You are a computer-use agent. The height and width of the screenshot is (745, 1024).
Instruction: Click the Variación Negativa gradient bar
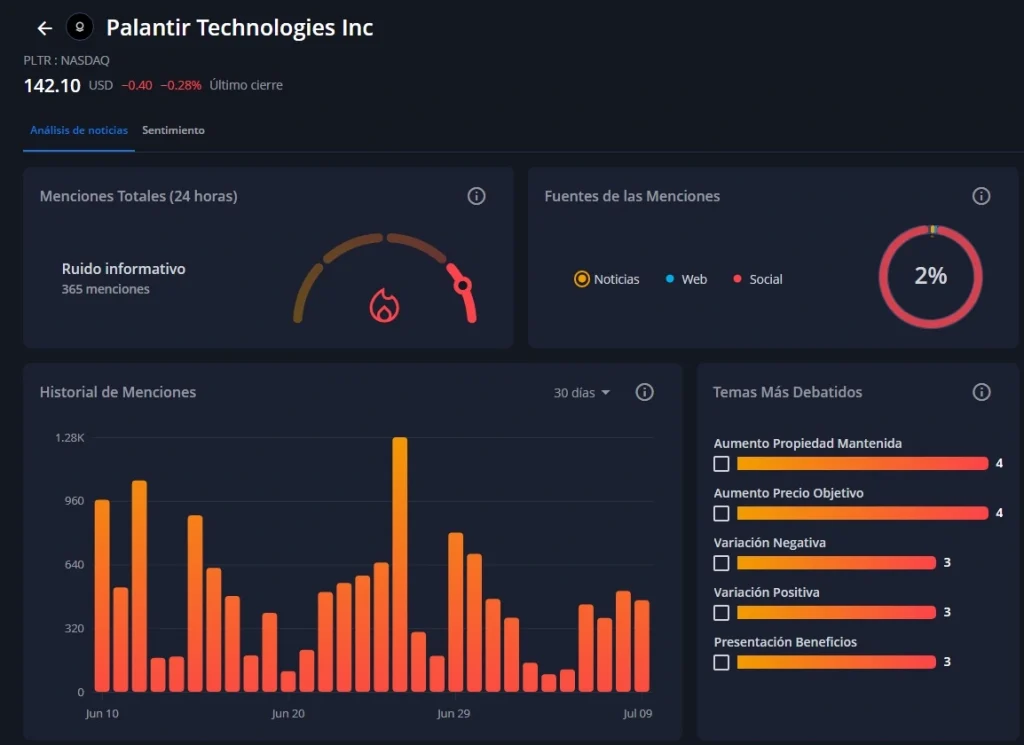pyautogui.click(x=836, y=563)
